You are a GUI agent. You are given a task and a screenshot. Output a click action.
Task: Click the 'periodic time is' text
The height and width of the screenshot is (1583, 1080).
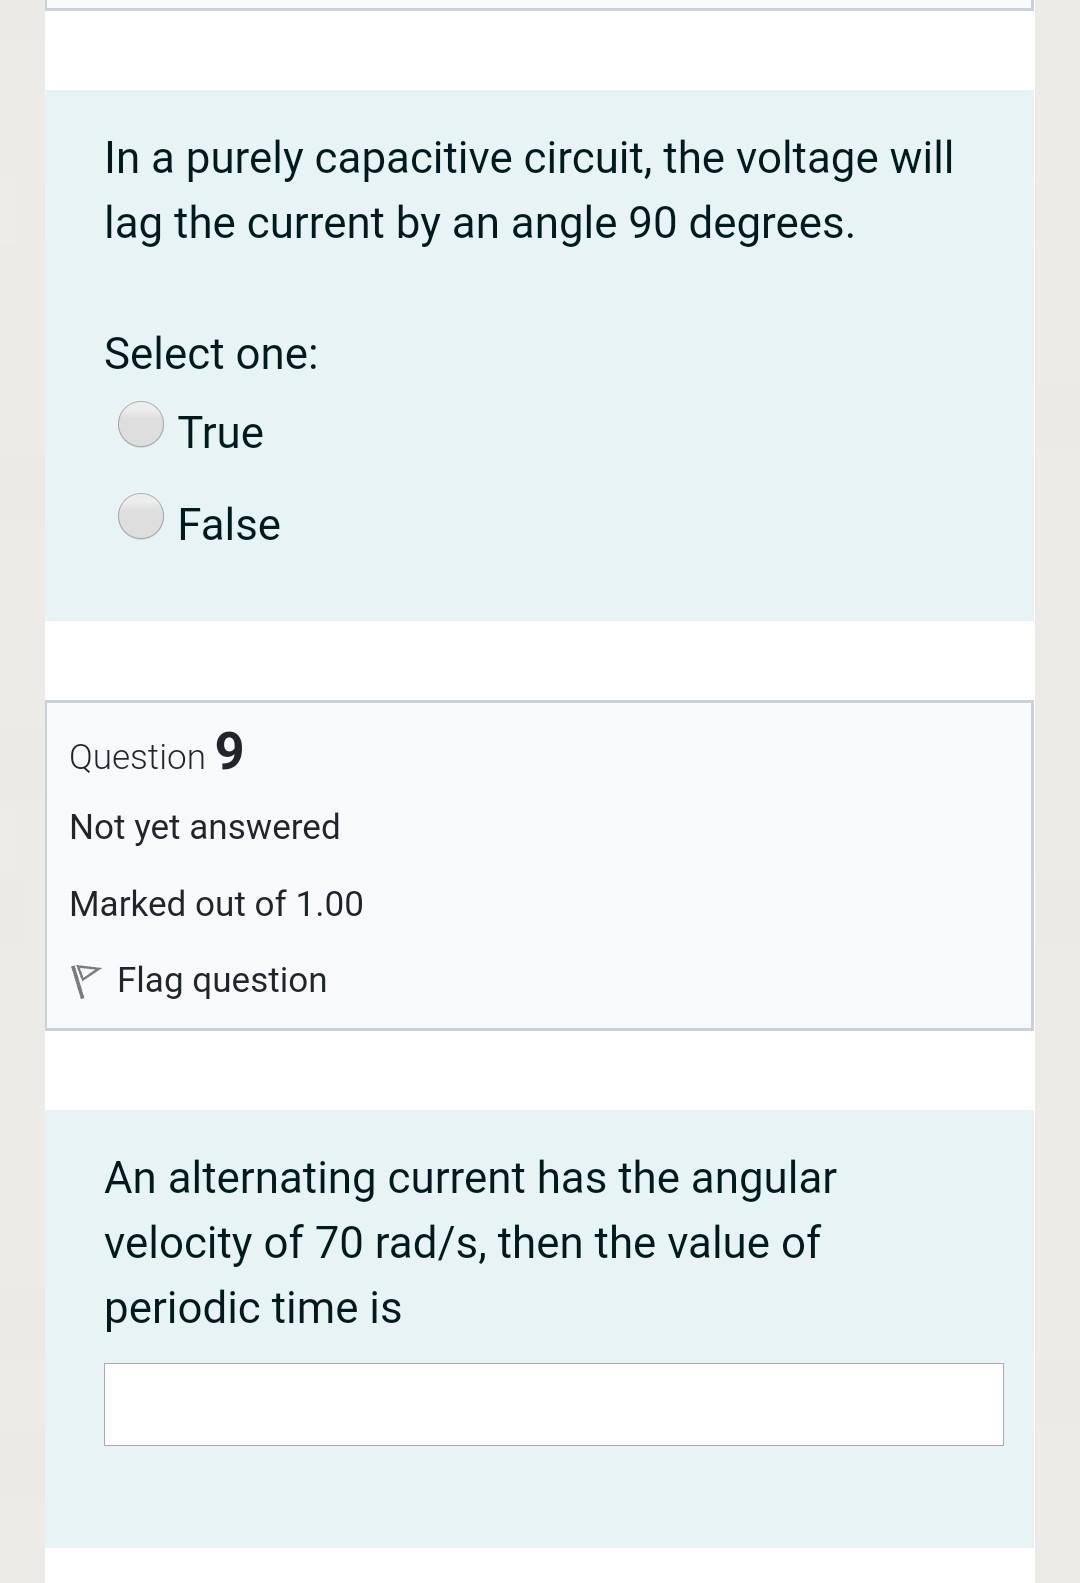(253, 1308)
